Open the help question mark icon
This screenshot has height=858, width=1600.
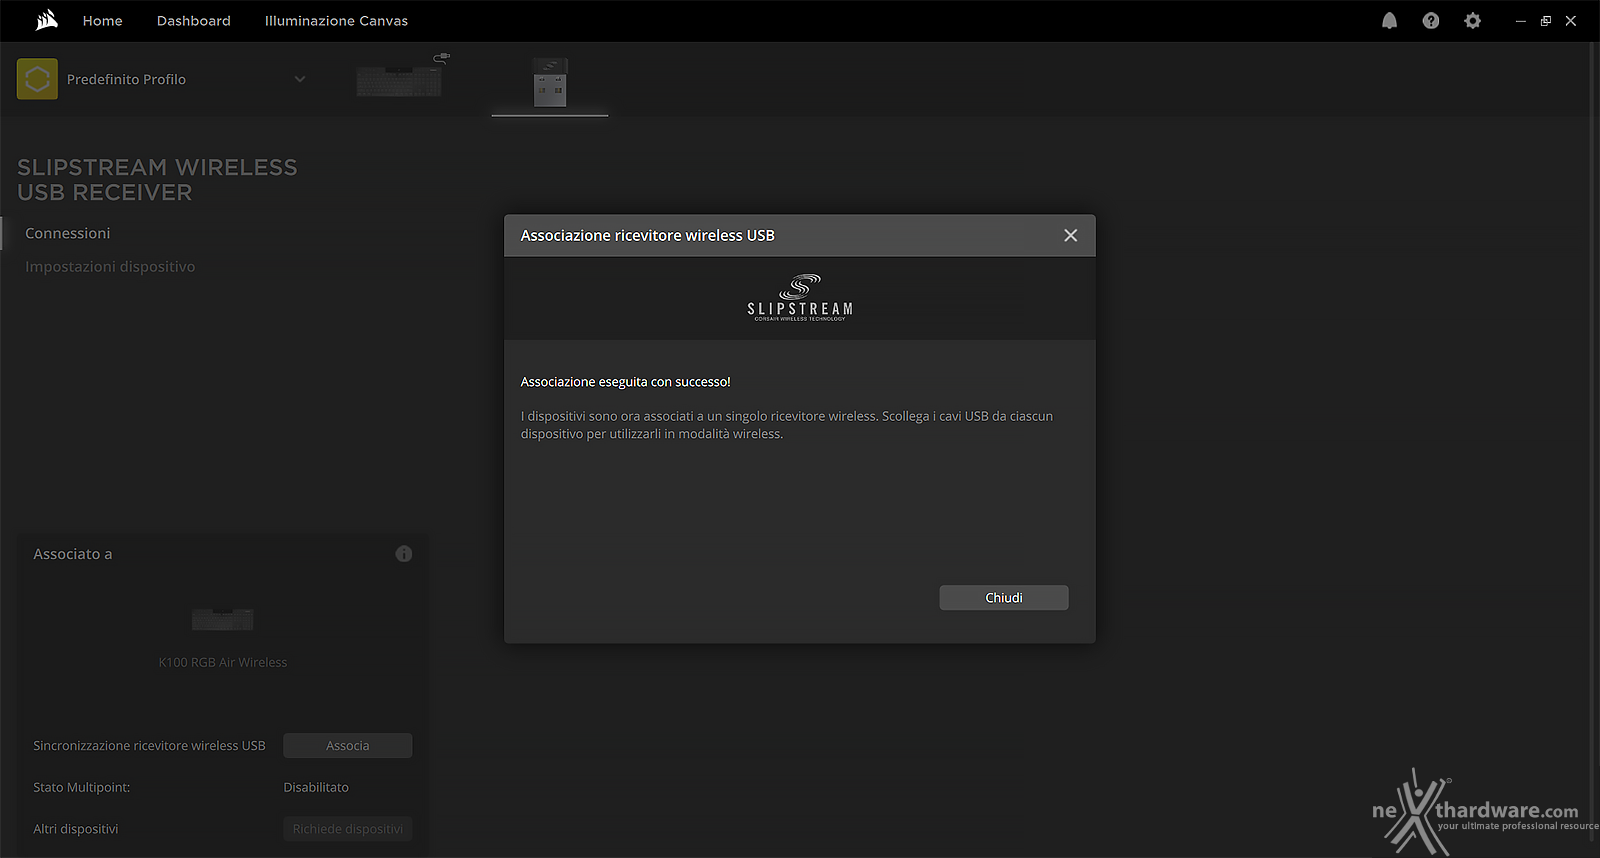[x=1431, y=20]
